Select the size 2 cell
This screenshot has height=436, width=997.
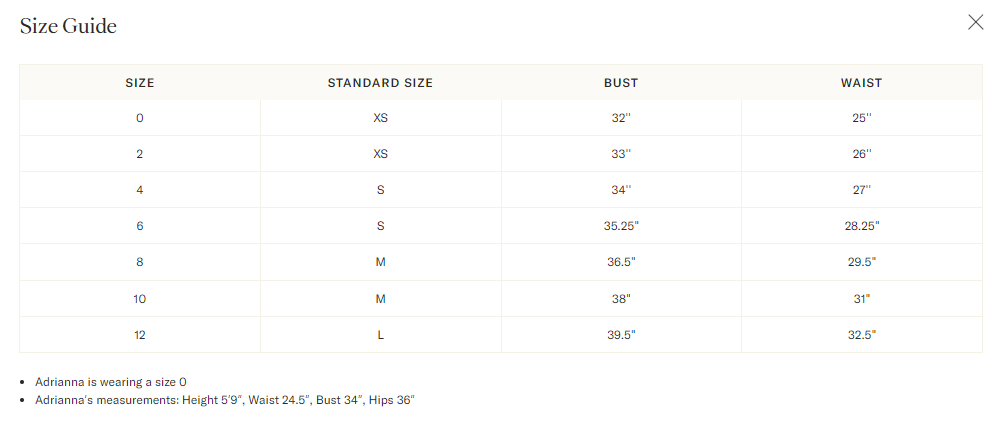pyautogui.click(x=139, y=154)
